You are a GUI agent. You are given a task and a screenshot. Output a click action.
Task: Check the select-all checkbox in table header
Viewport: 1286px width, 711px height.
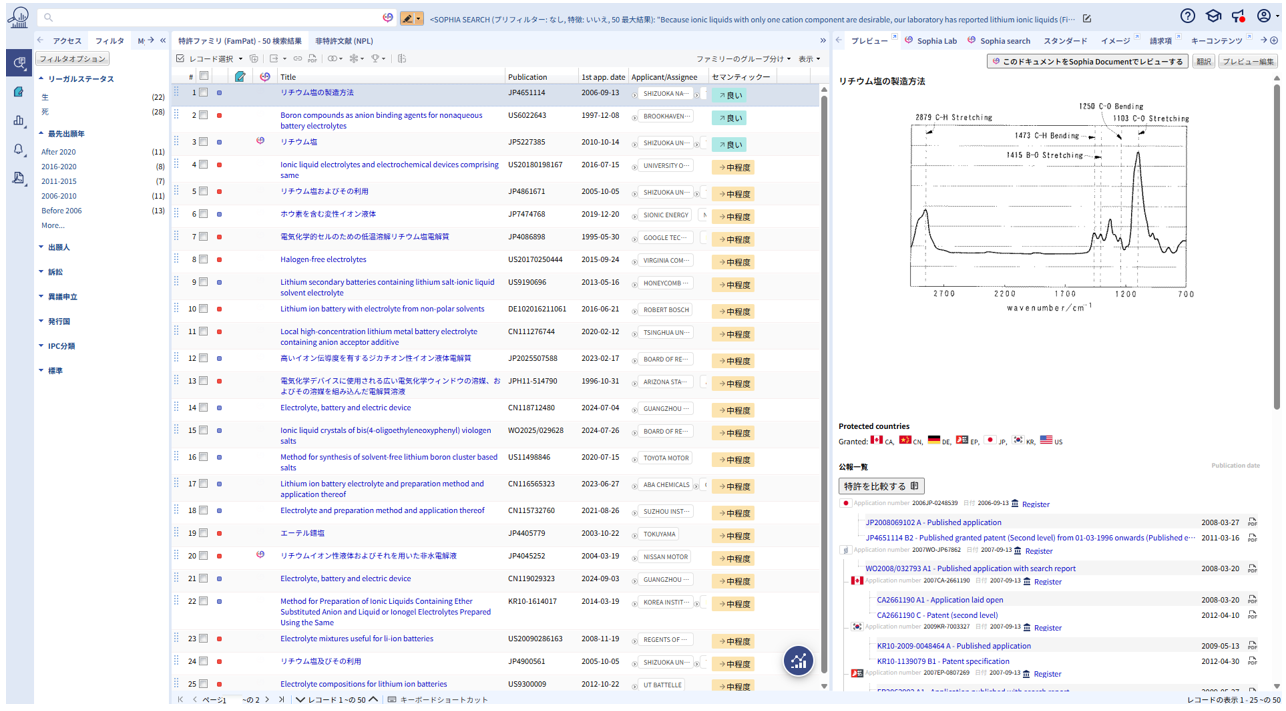click(x=204, y=76)
